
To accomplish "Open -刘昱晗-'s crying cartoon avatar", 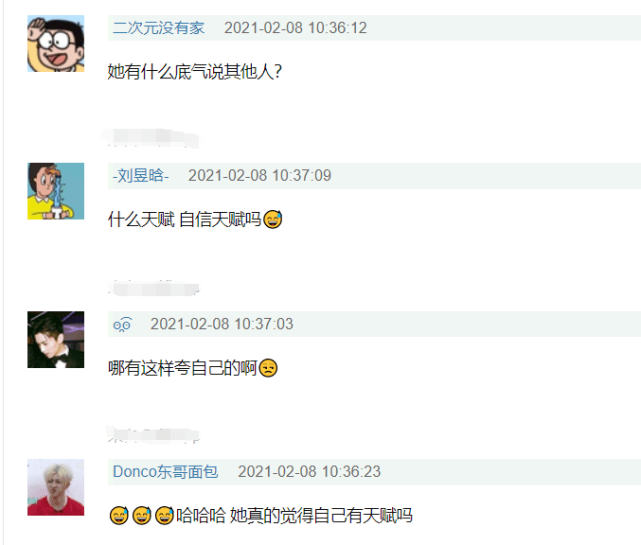I will (x=56, y=191).
